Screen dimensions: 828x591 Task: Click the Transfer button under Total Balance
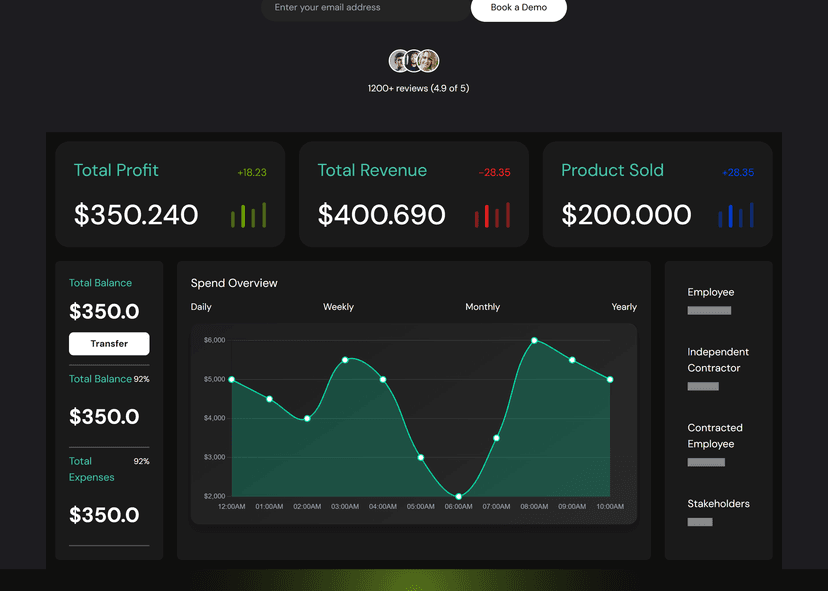click(x=109, y=344)
